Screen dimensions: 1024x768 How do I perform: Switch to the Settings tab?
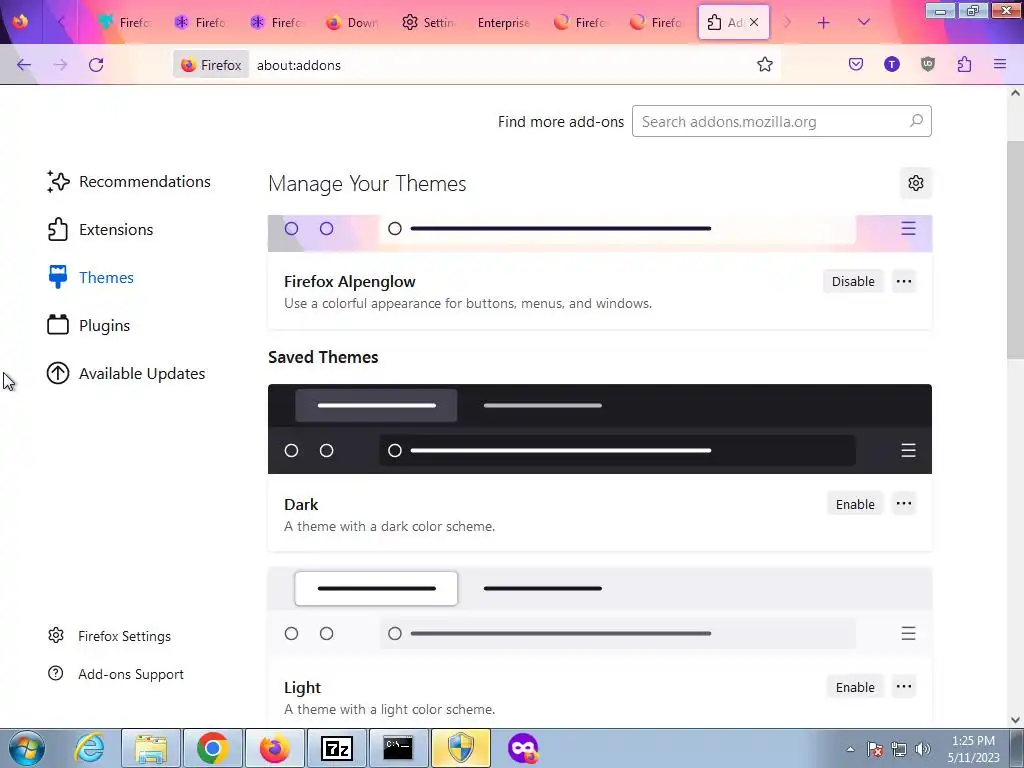click(428, 22)
